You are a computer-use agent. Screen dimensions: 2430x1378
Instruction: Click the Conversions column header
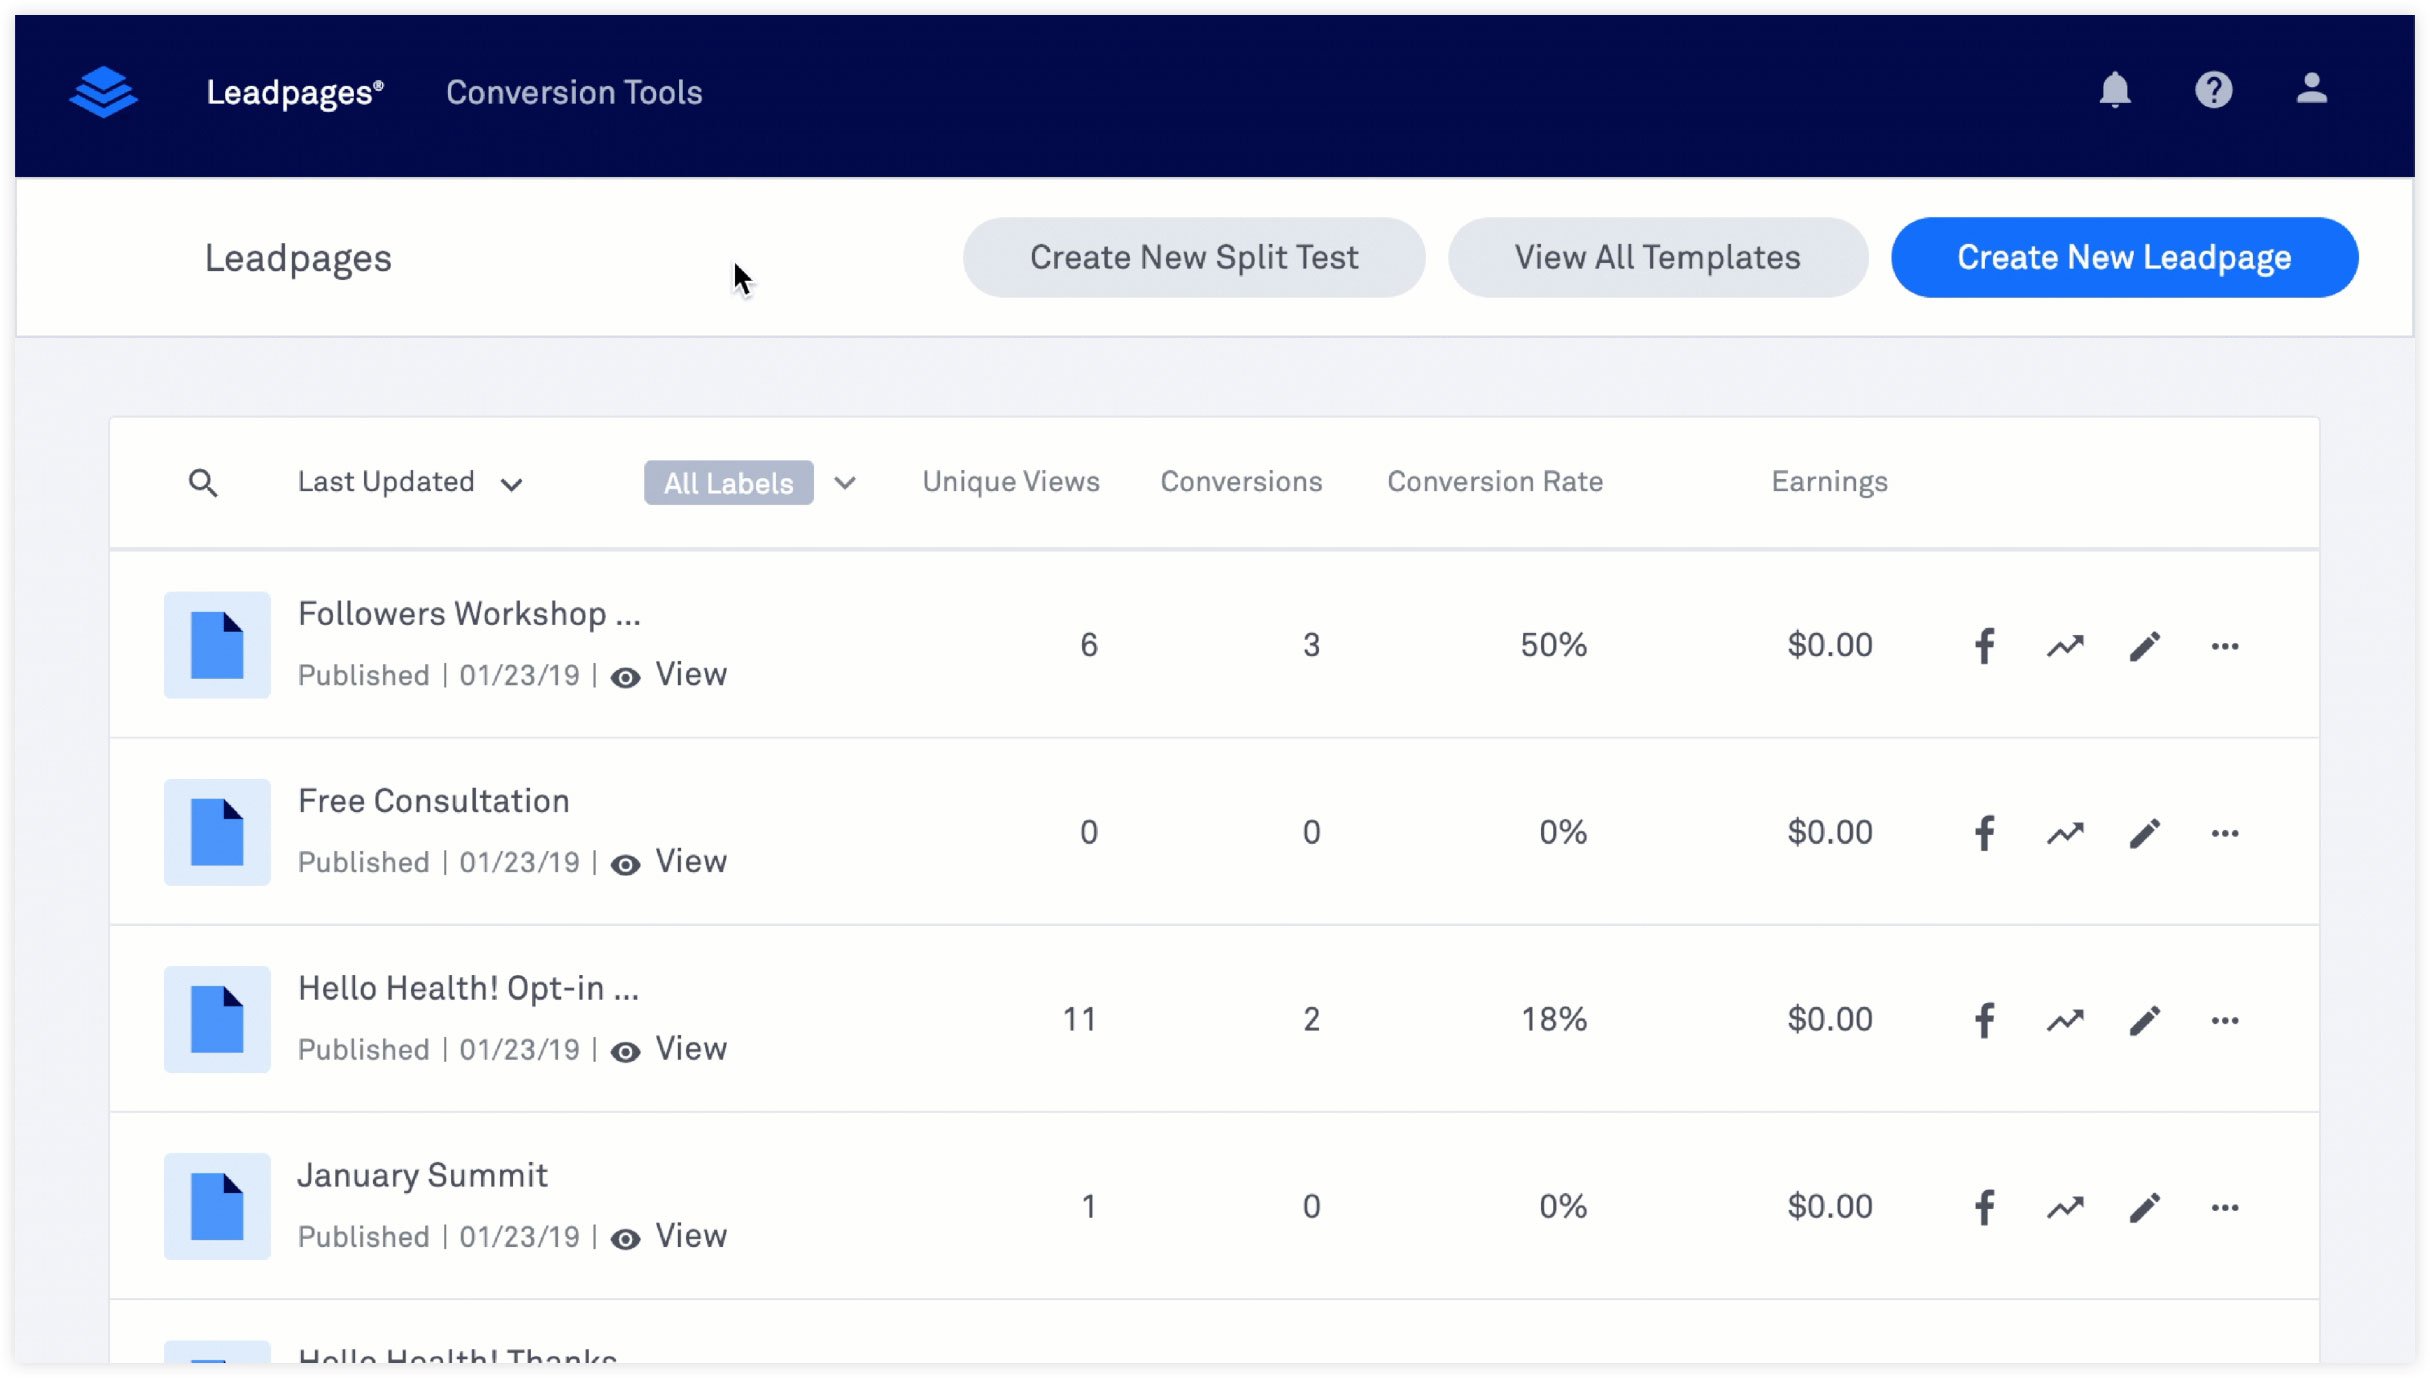(1241, 481)
